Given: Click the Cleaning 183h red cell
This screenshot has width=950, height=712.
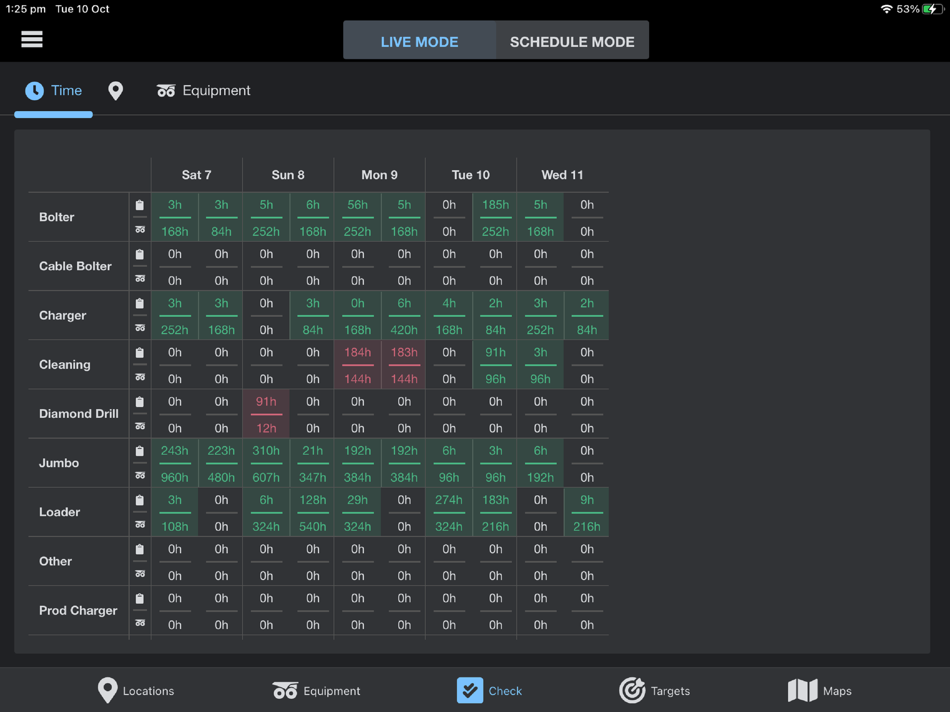Looking at the screenshot, I should [404, 352].
